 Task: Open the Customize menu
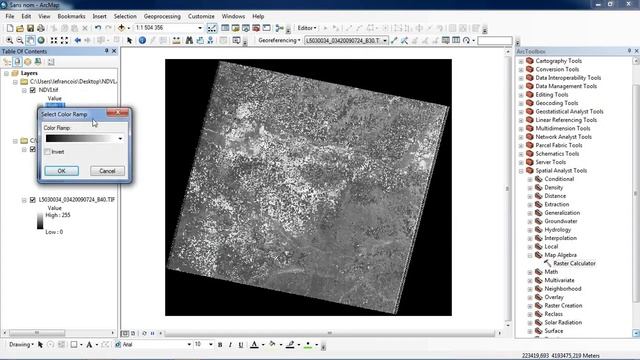point(201,16)
